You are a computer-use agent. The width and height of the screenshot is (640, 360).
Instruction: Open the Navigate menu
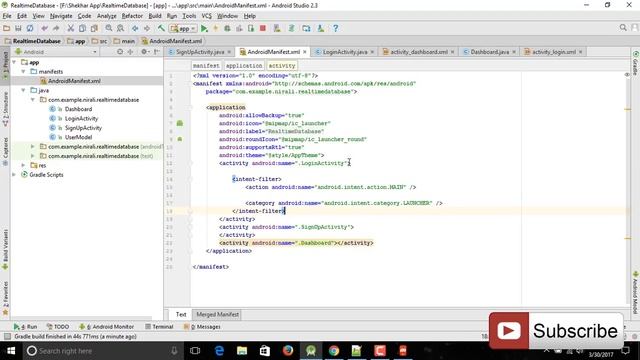(61, 16)
